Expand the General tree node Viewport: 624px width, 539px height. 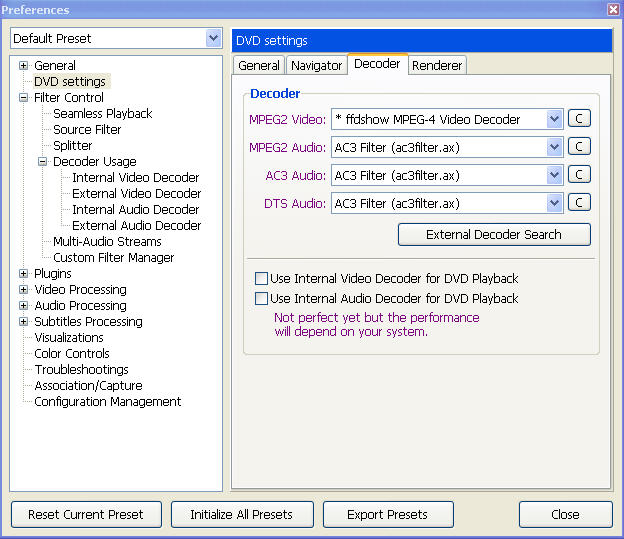(x=24, y=66)
